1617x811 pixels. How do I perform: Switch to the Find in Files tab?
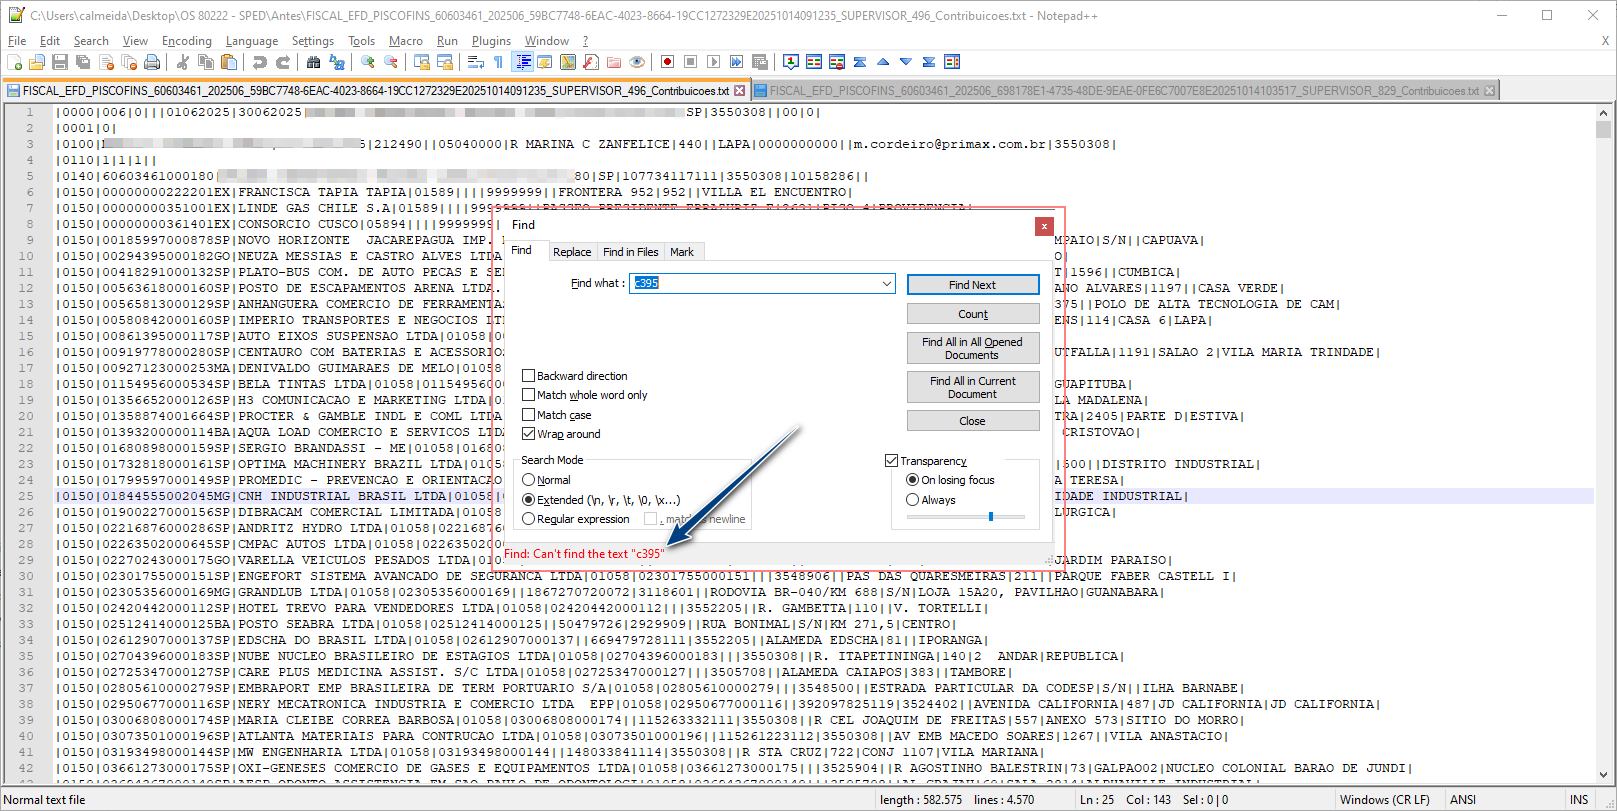[x=630, y=252]
